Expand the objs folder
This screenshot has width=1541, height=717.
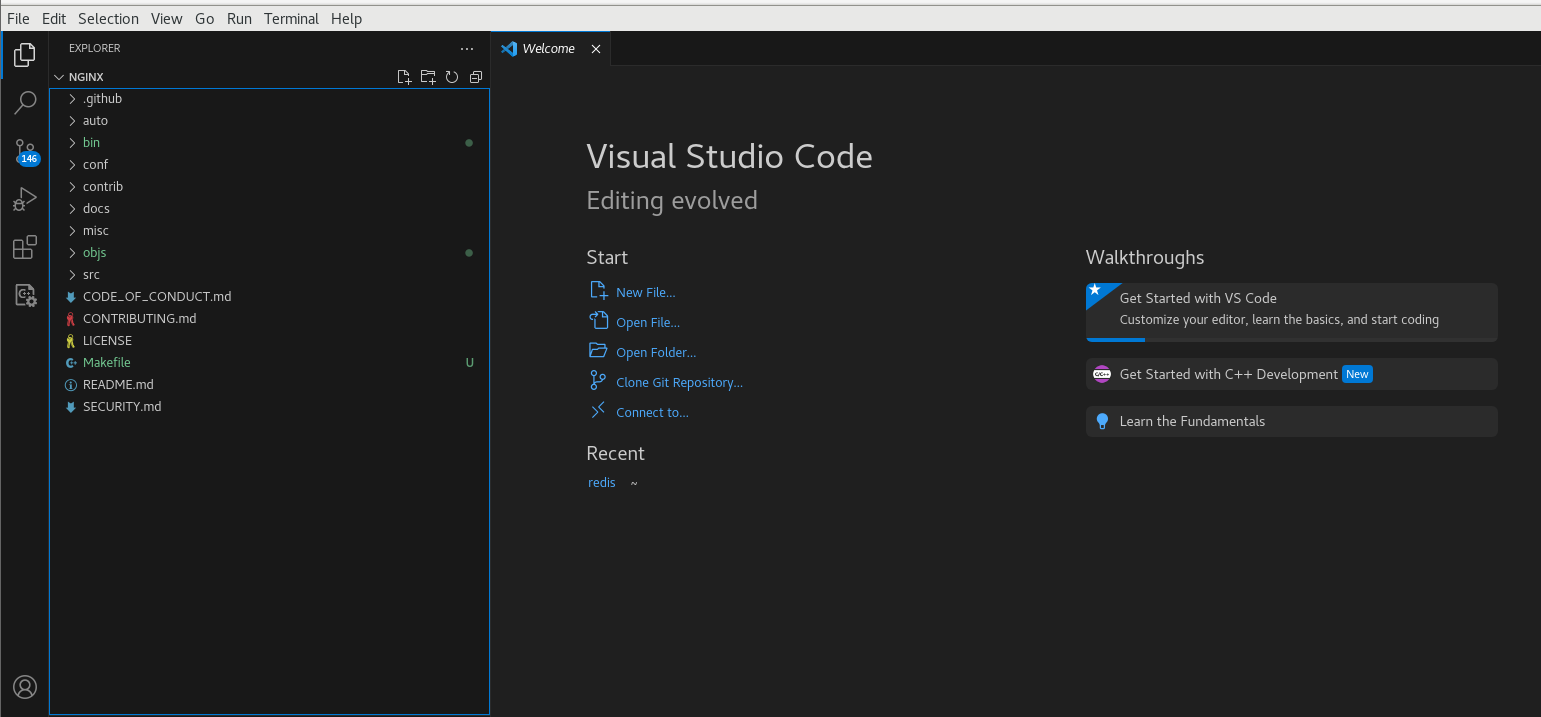pyautogui.click(x=72, y=253)
